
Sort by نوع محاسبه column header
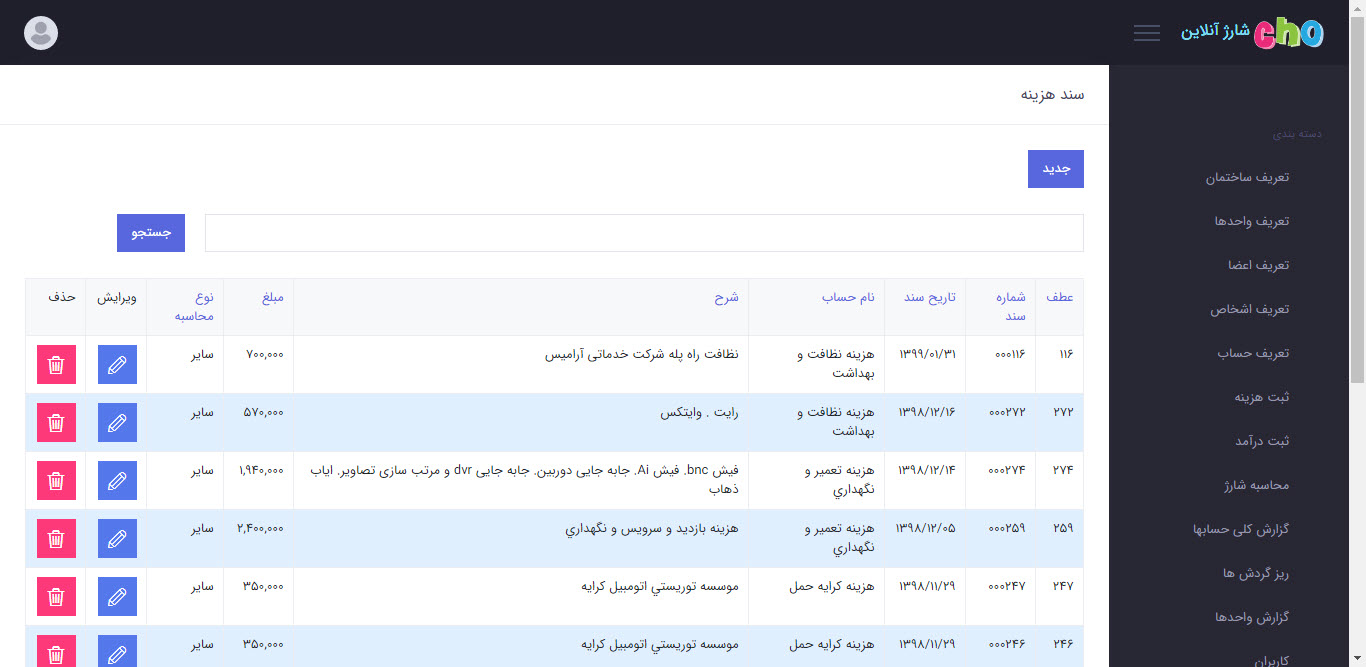coord(195,307)
